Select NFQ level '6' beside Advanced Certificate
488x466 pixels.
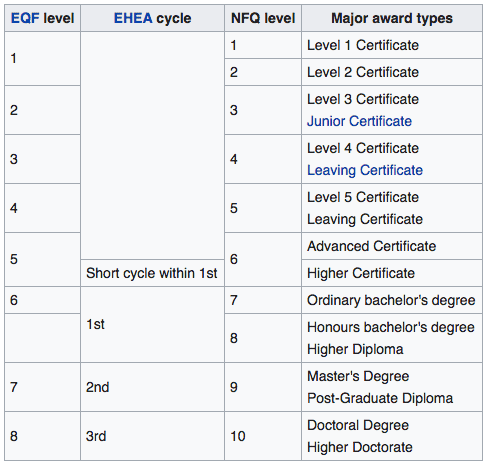pyautogui.click(x=263, y=260)
